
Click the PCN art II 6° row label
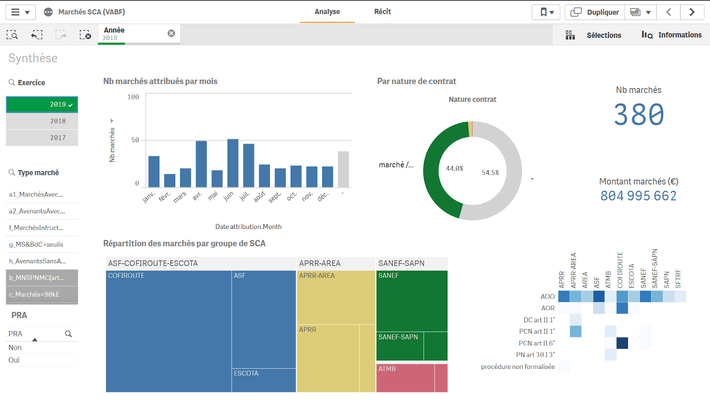(537, 343)
